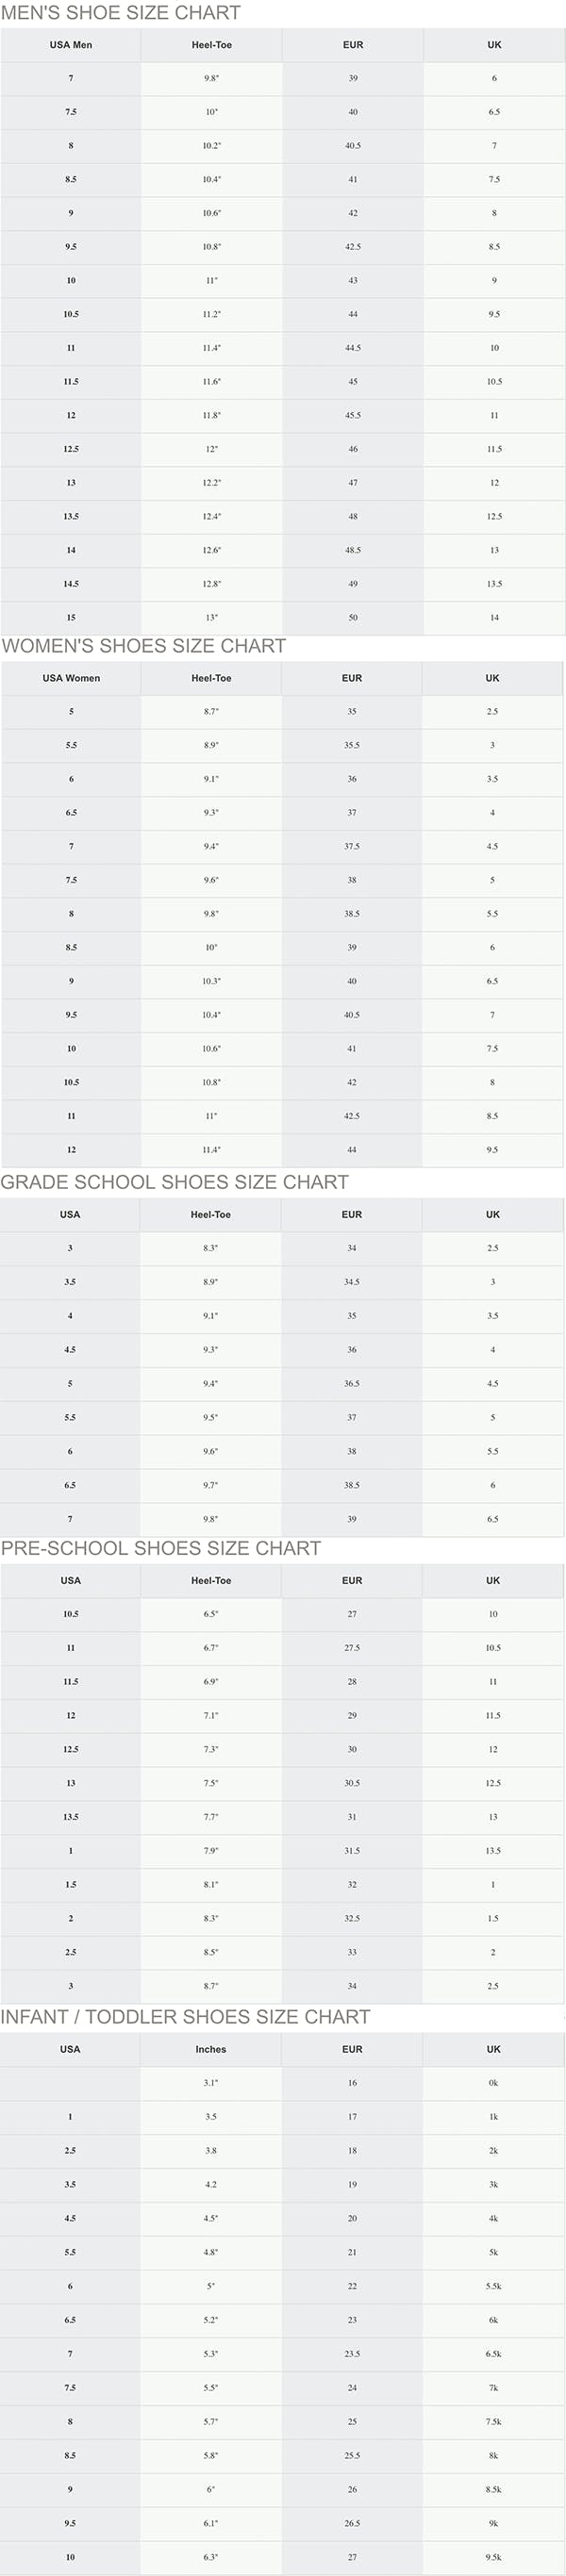Click pre-school heel-toe value 7.9"

(x=211, y=1851)
